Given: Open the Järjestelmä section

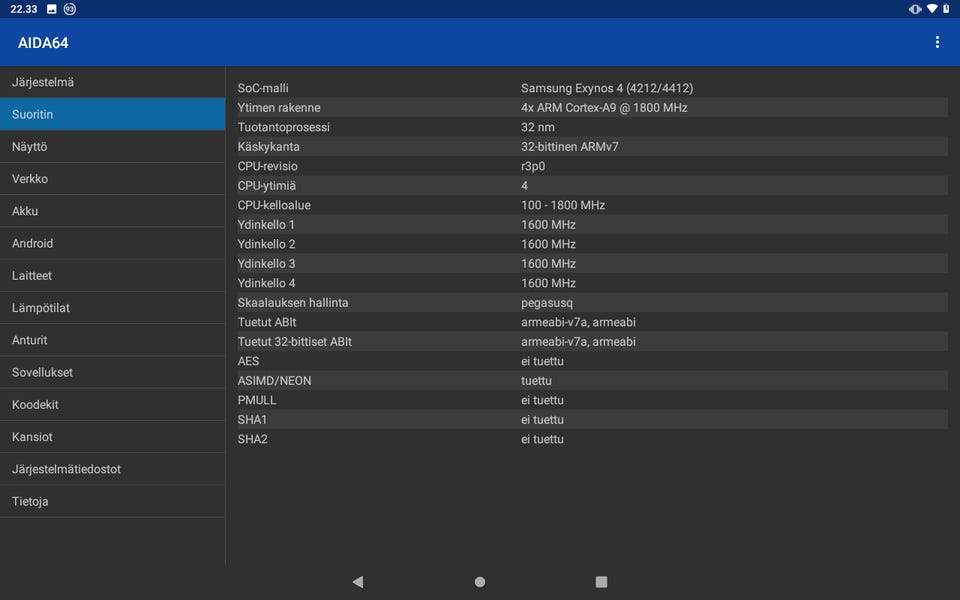Looking at the screenshot, I should pyautogui.click(x=113, y=82).
